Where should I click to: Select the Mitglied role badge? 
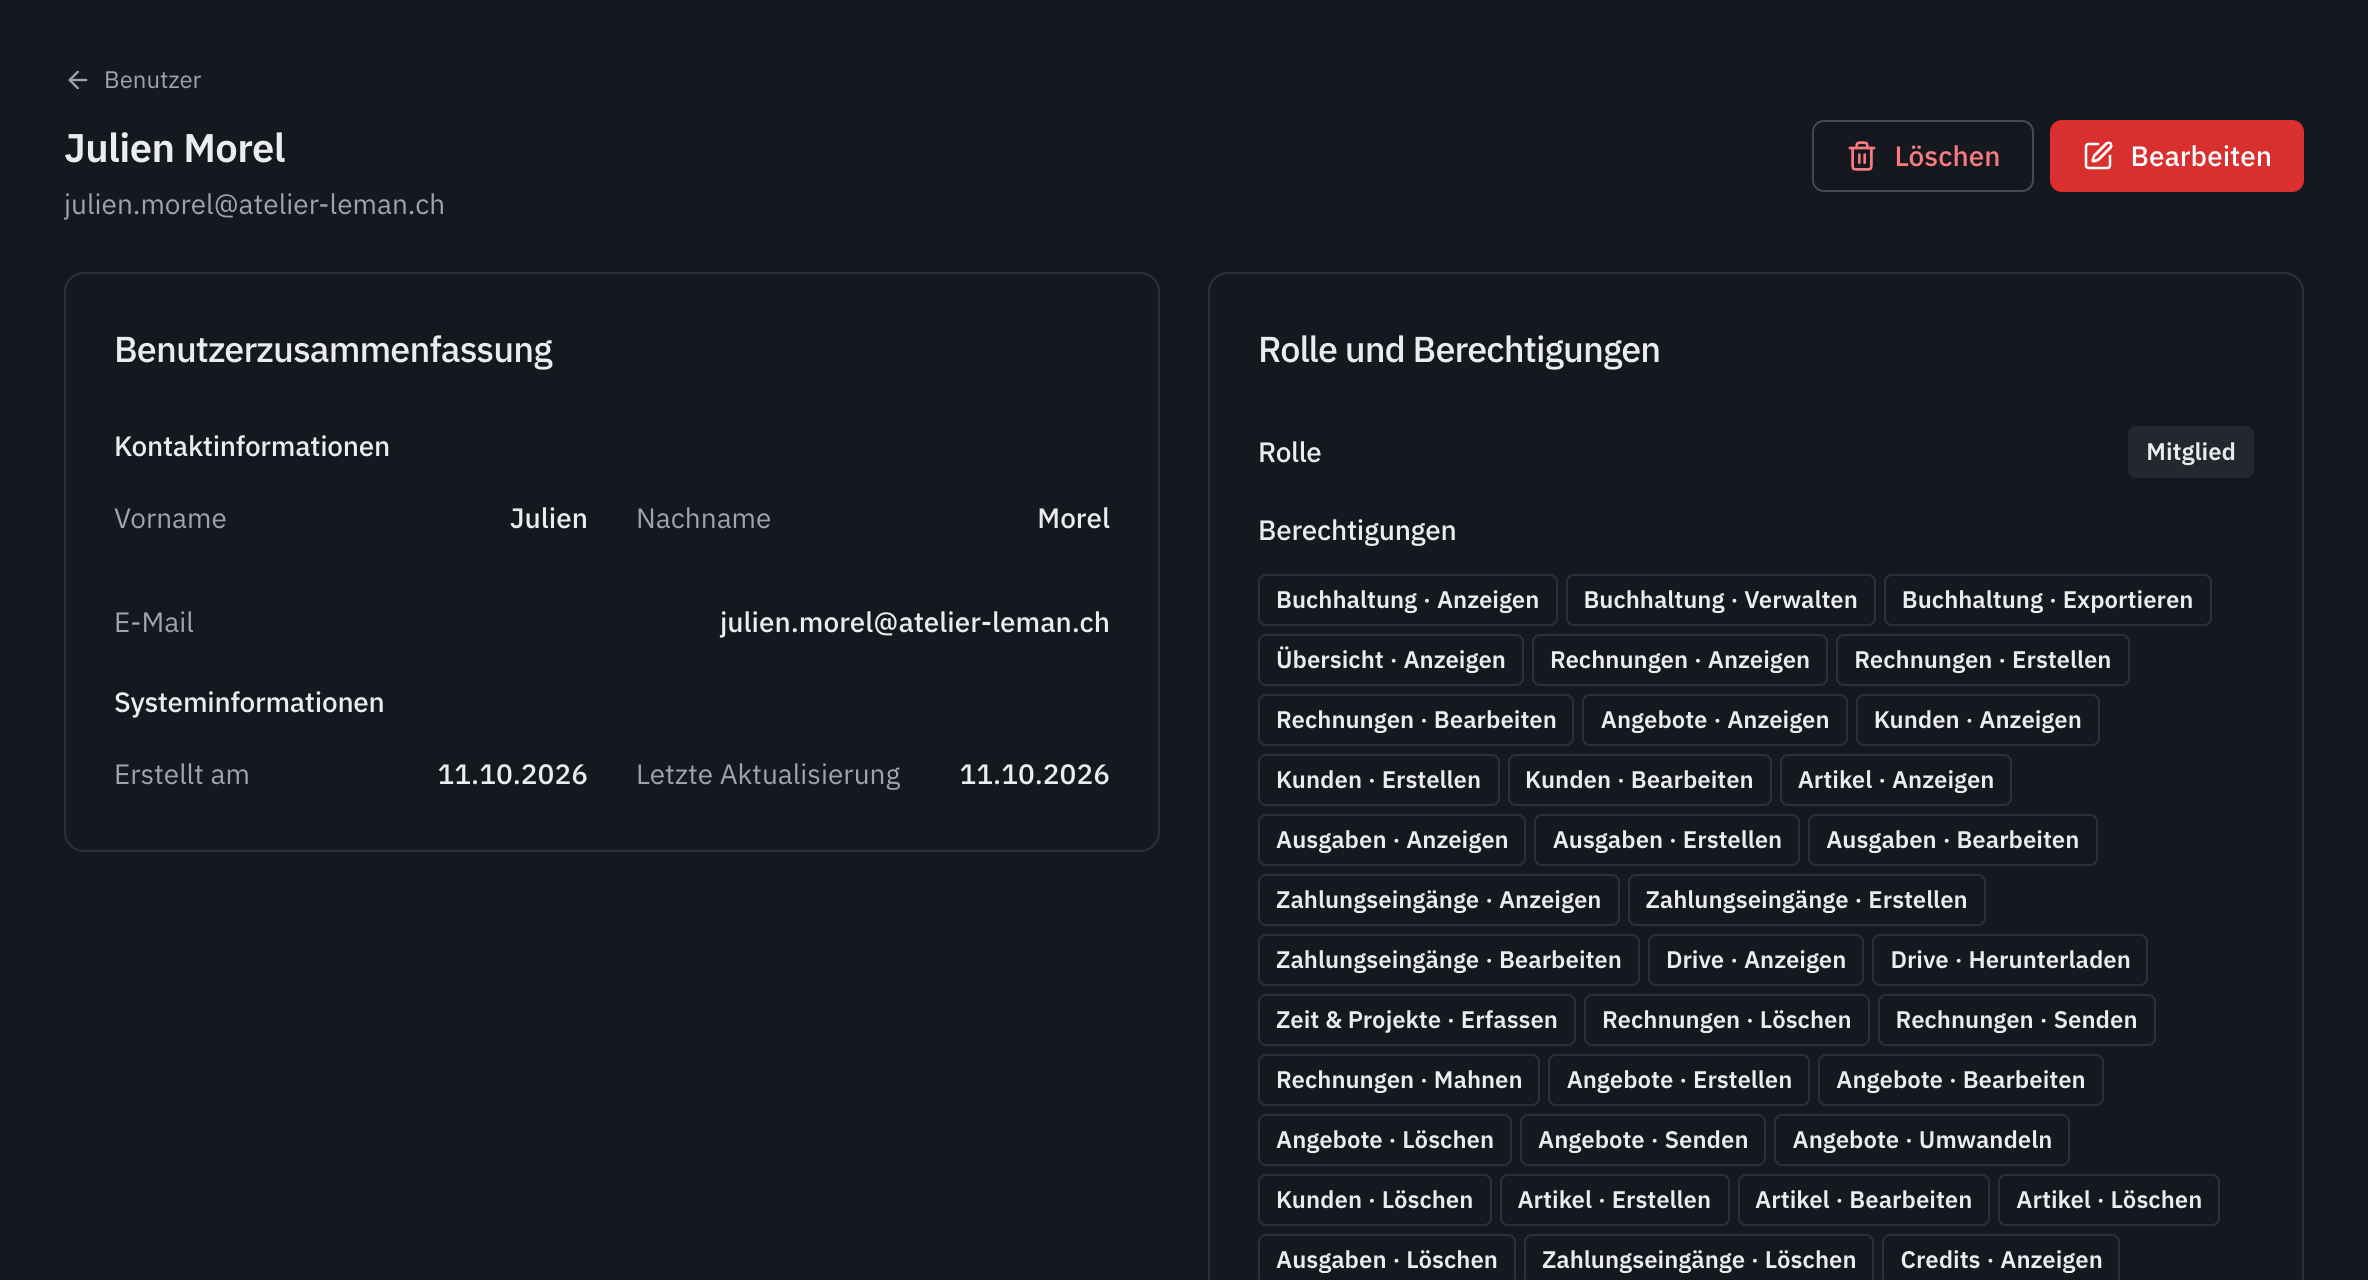2190,452
